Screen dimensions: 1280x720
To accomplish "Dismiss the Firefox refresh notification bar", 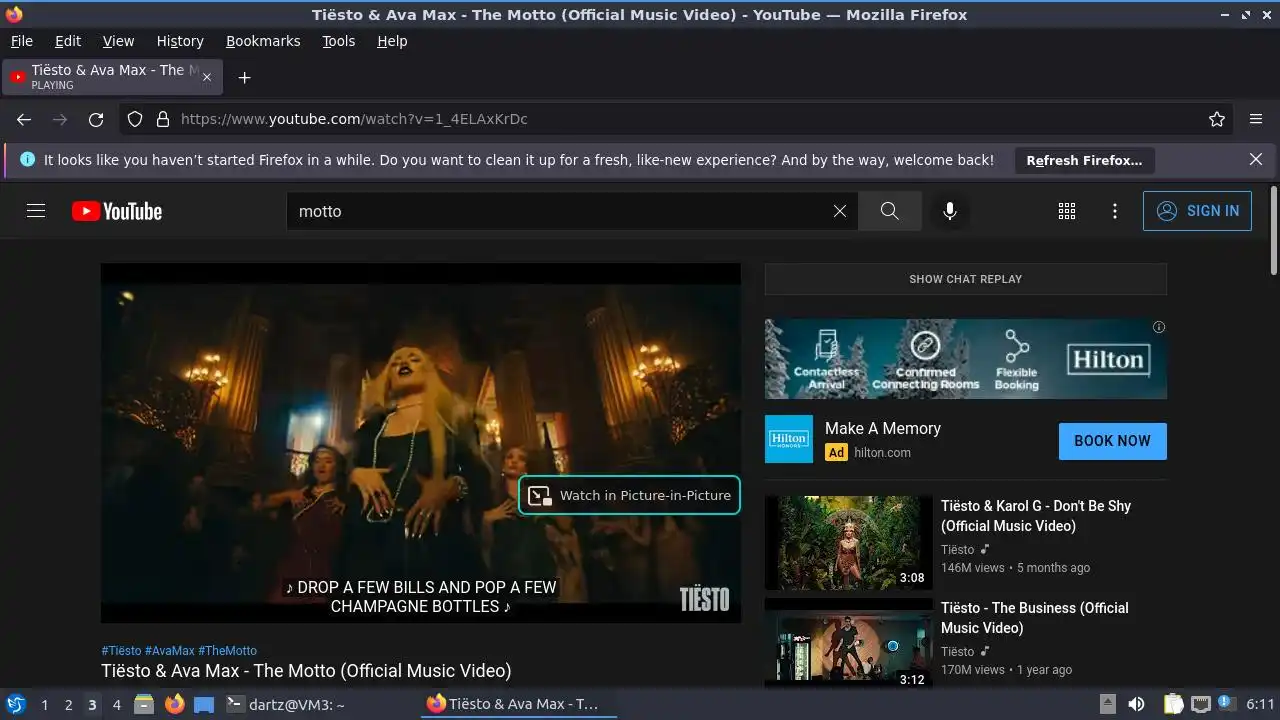I will 1256,160.
